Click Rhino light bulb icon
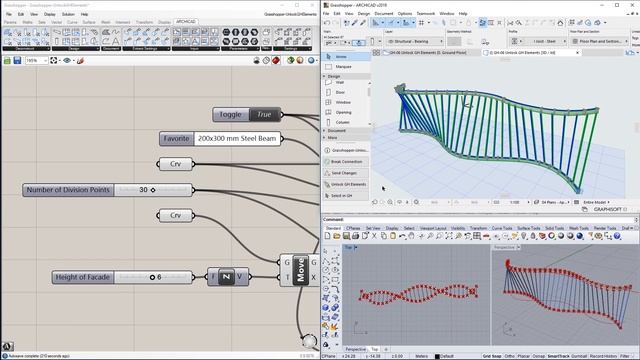Screen dimensions: 640x360 tap(524, 236)
